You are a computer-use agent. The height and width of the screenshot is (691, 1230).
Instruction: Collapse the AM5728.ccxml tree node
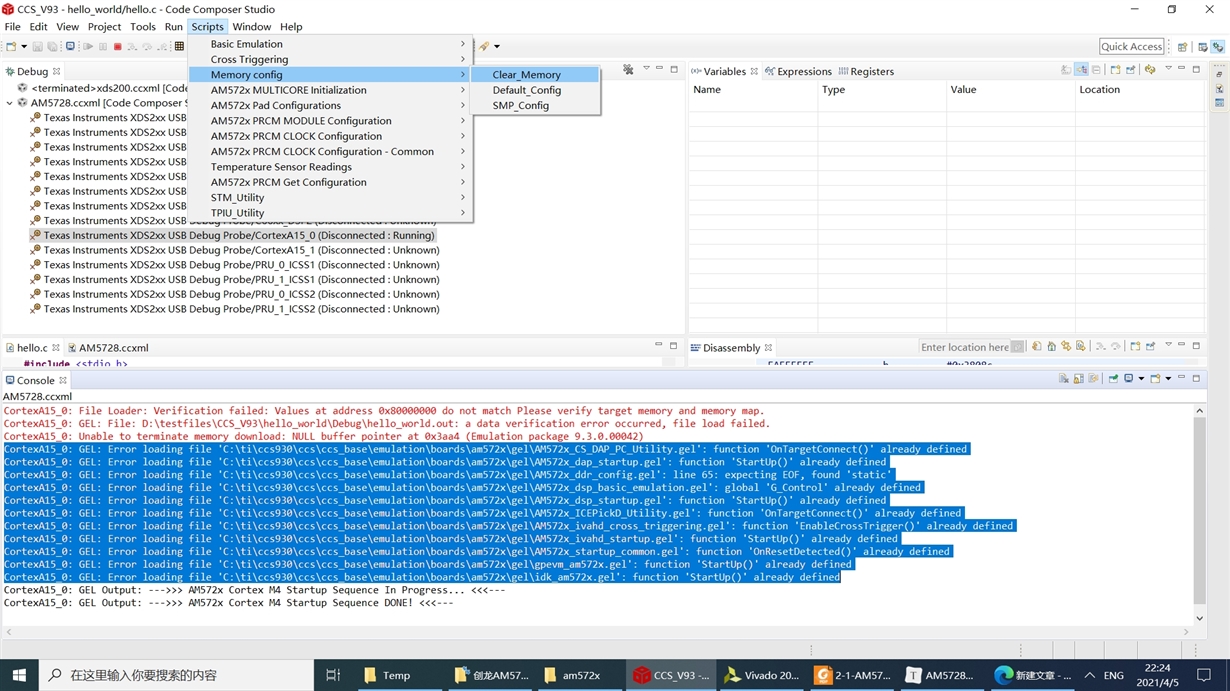tap(10, 102)
